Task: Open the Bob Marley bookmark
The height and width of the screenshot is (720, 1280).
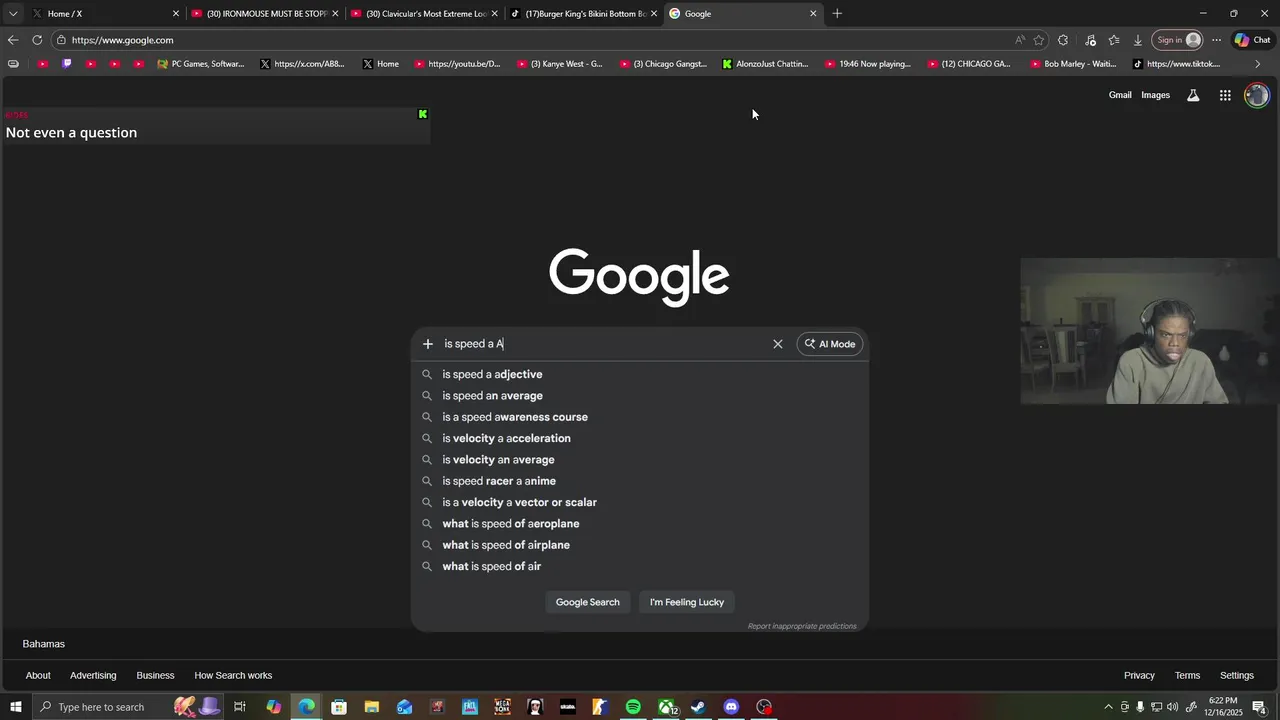Action: pos(1073,64)
